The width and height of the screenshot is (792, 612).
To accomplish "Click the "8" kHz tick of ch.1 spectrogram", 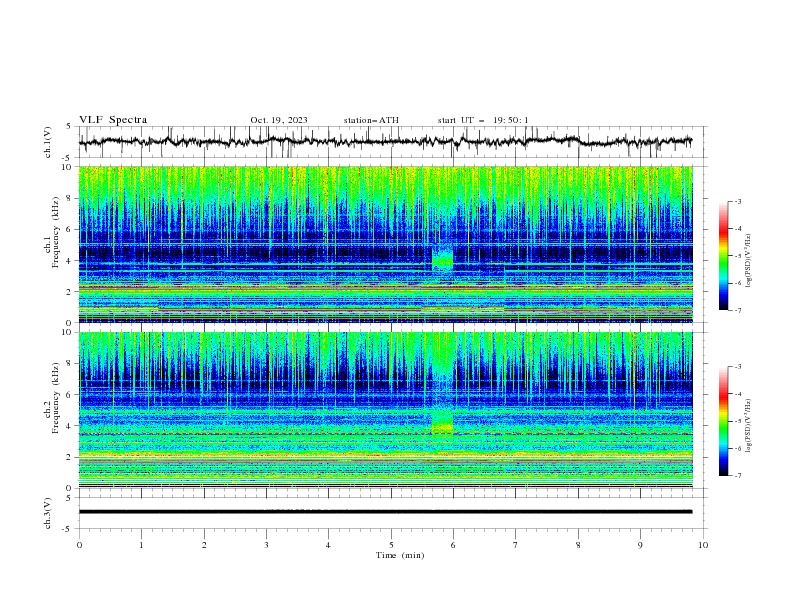I will coord(70,198).
